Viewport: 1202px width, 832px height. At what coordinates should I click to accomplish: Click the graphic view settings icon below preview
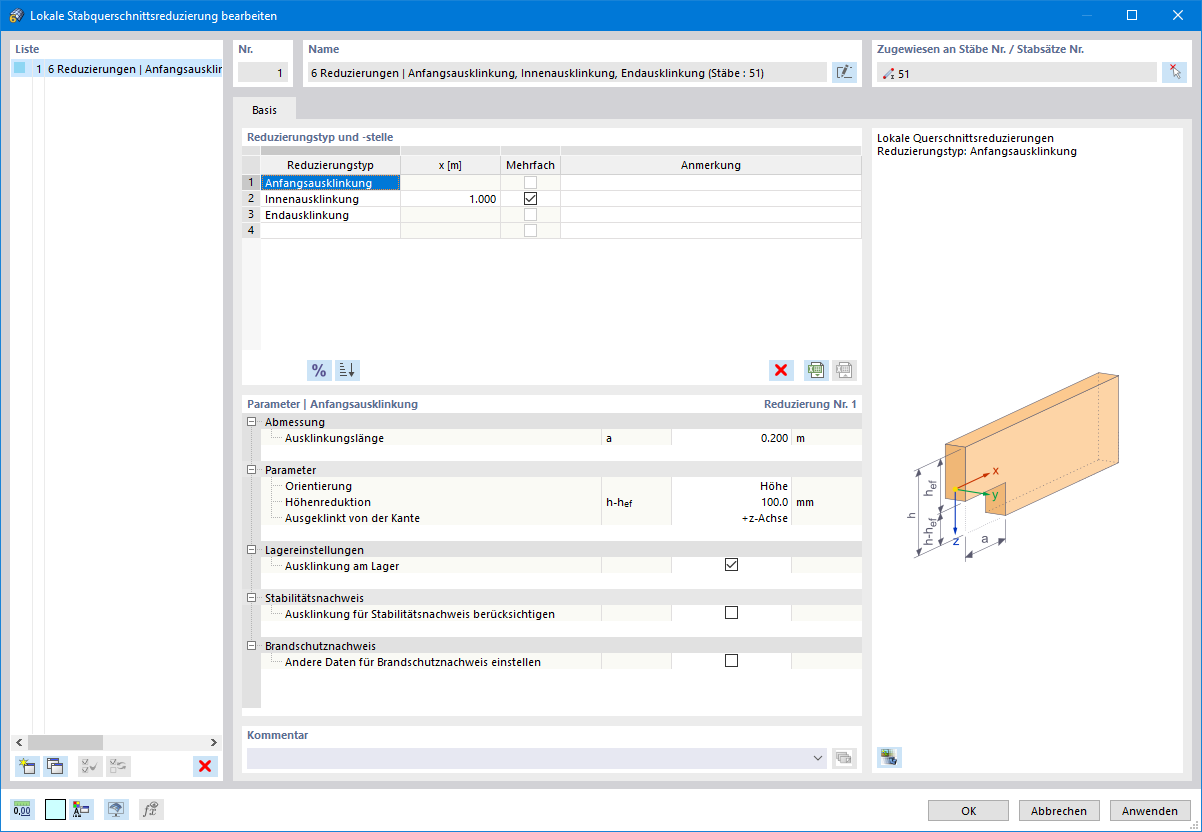[x=889, y=756]
